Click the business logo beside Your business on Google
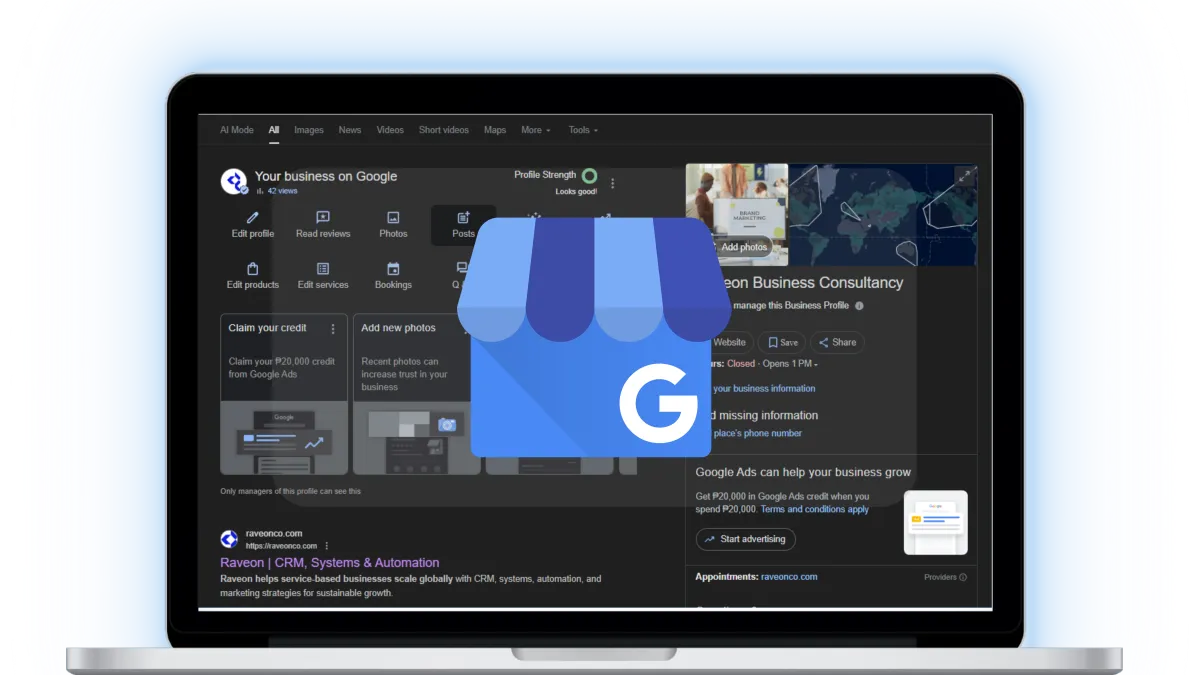This screenshot has width=1200, height=675. [x=234, y=181]
